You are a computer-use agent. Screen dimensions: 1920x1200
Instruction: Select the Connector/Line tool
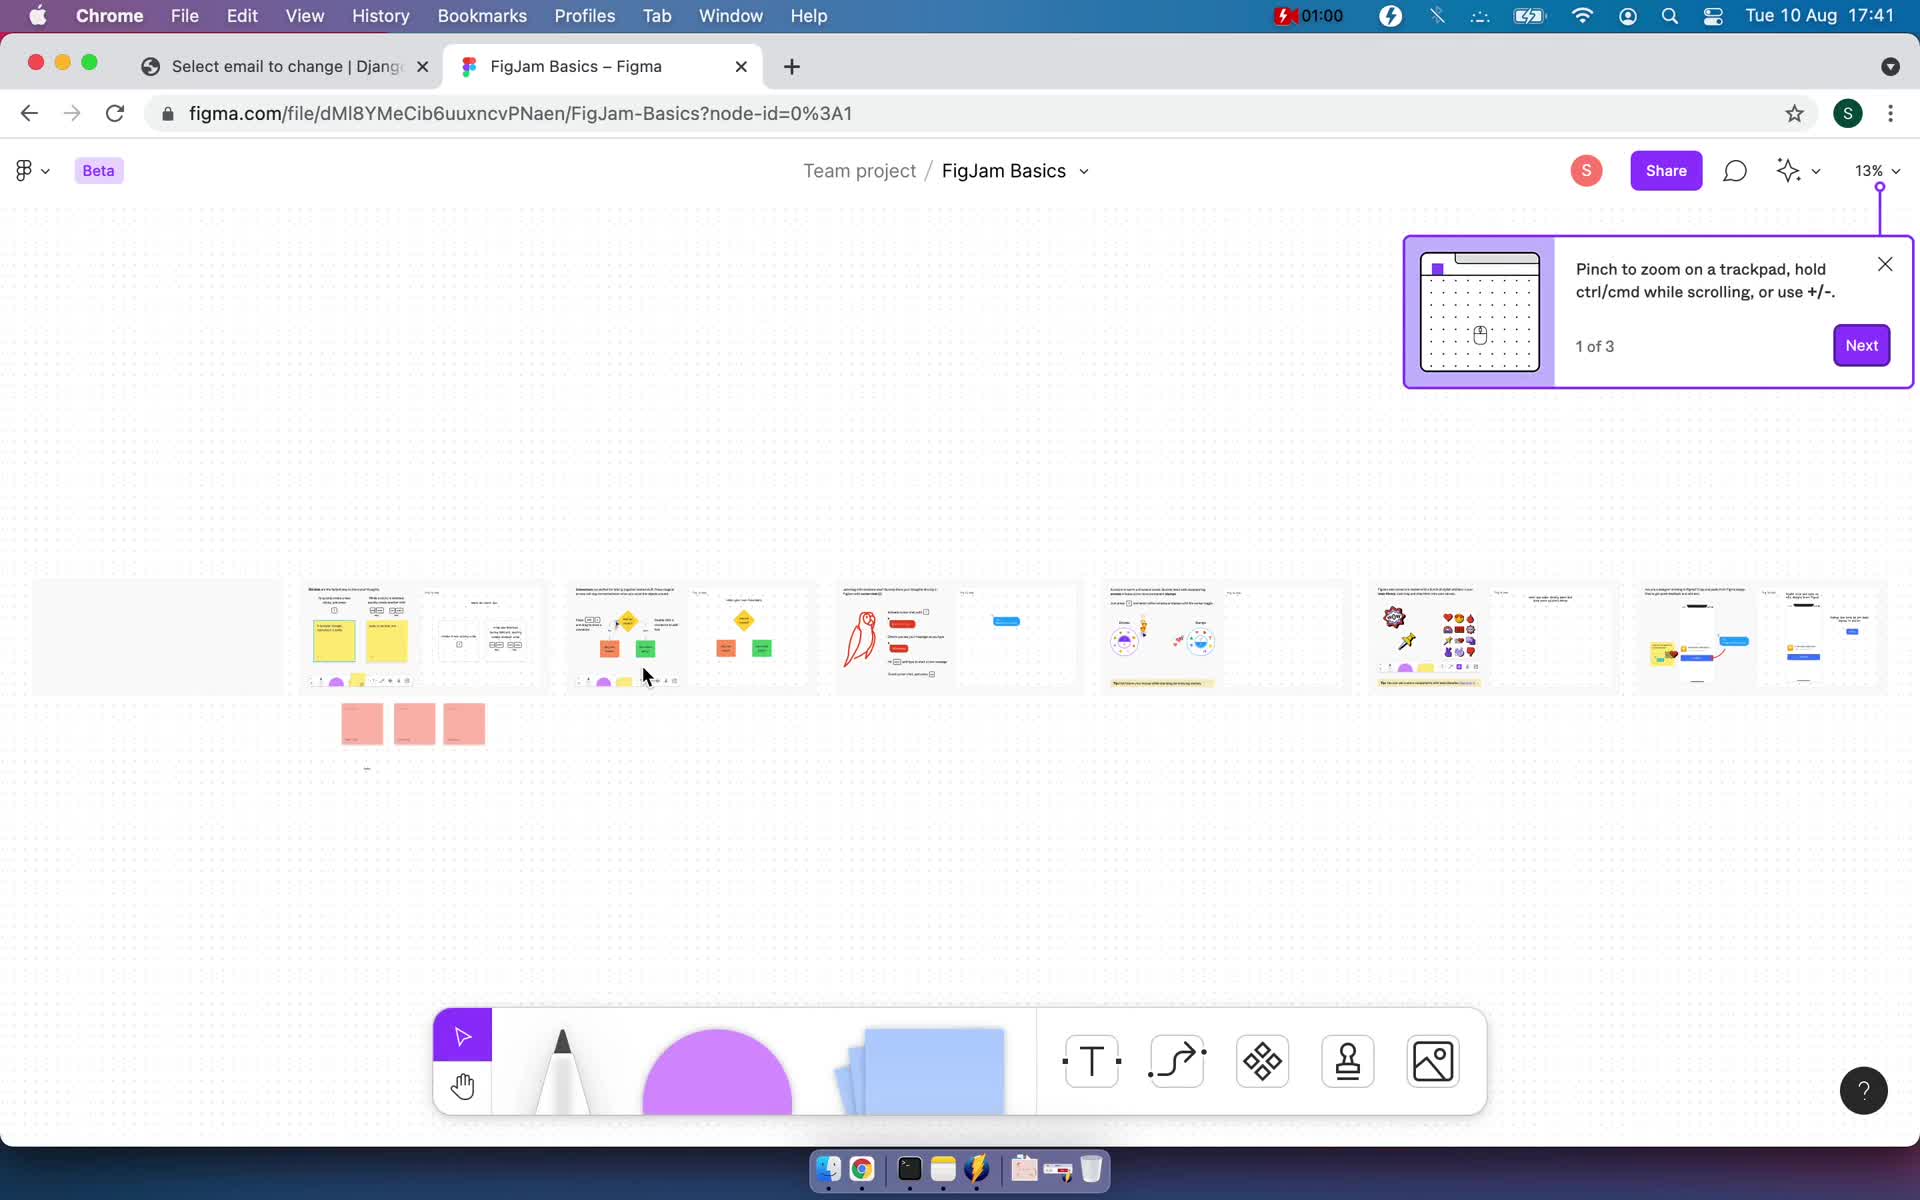pyautogui.click(x=1178, y=1060)
